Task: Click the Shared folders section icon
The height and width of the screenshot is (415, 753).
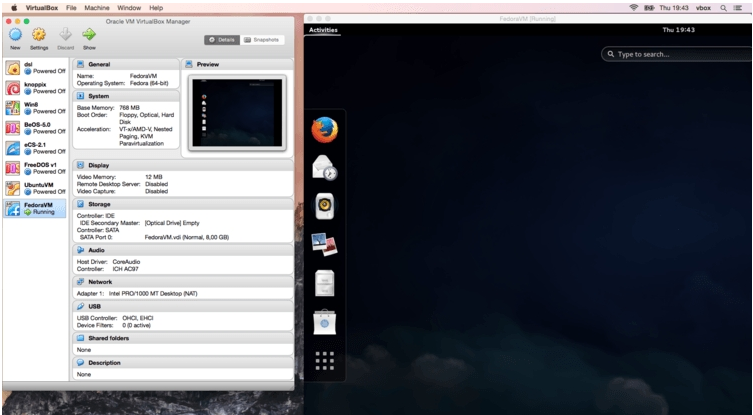Action: 80,338
